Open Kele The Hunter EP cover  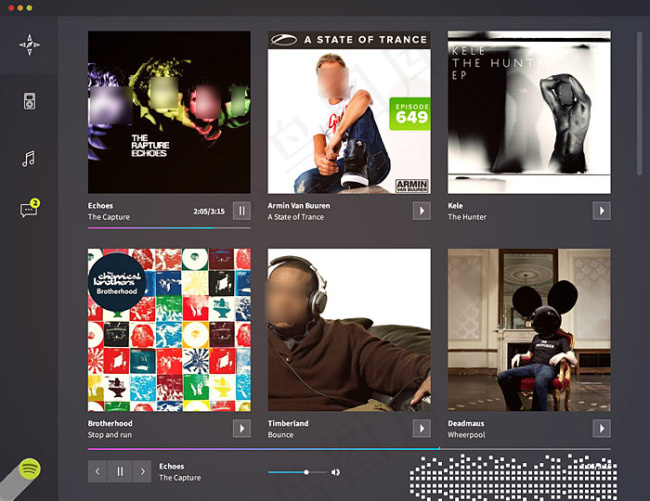pos(529,112)
